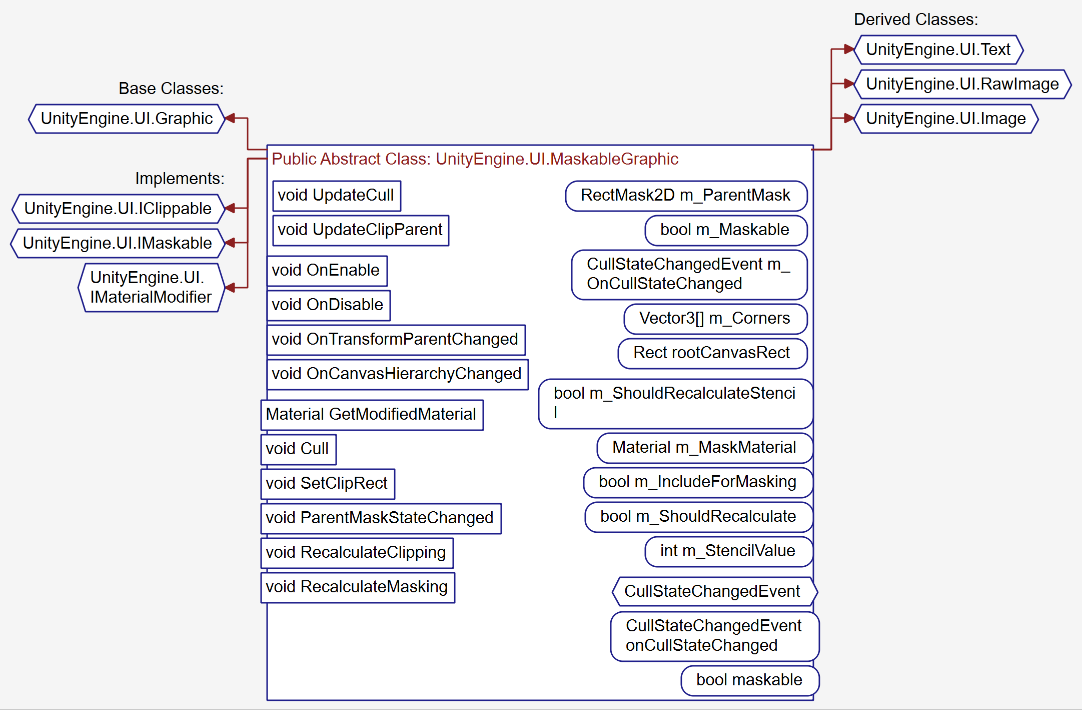Select the UnityEngine.UI.IClippable interface node

pyautogui.click(x=118, y=208)
